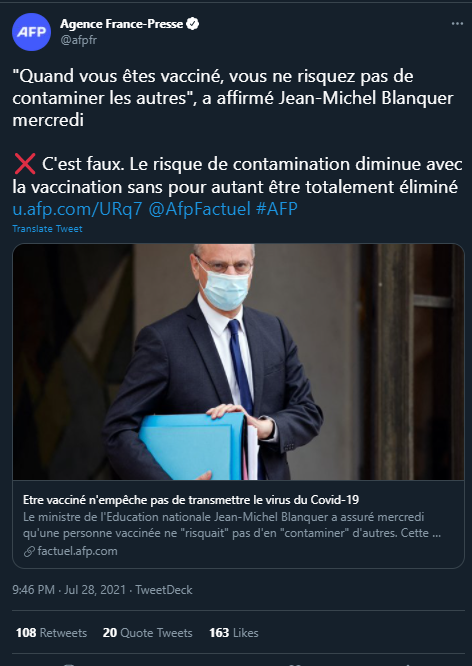The width and height of the screenshot is (472, 666).
Task: Follow the u.afp.com/URq7 link
Action: tap(77, 209)
